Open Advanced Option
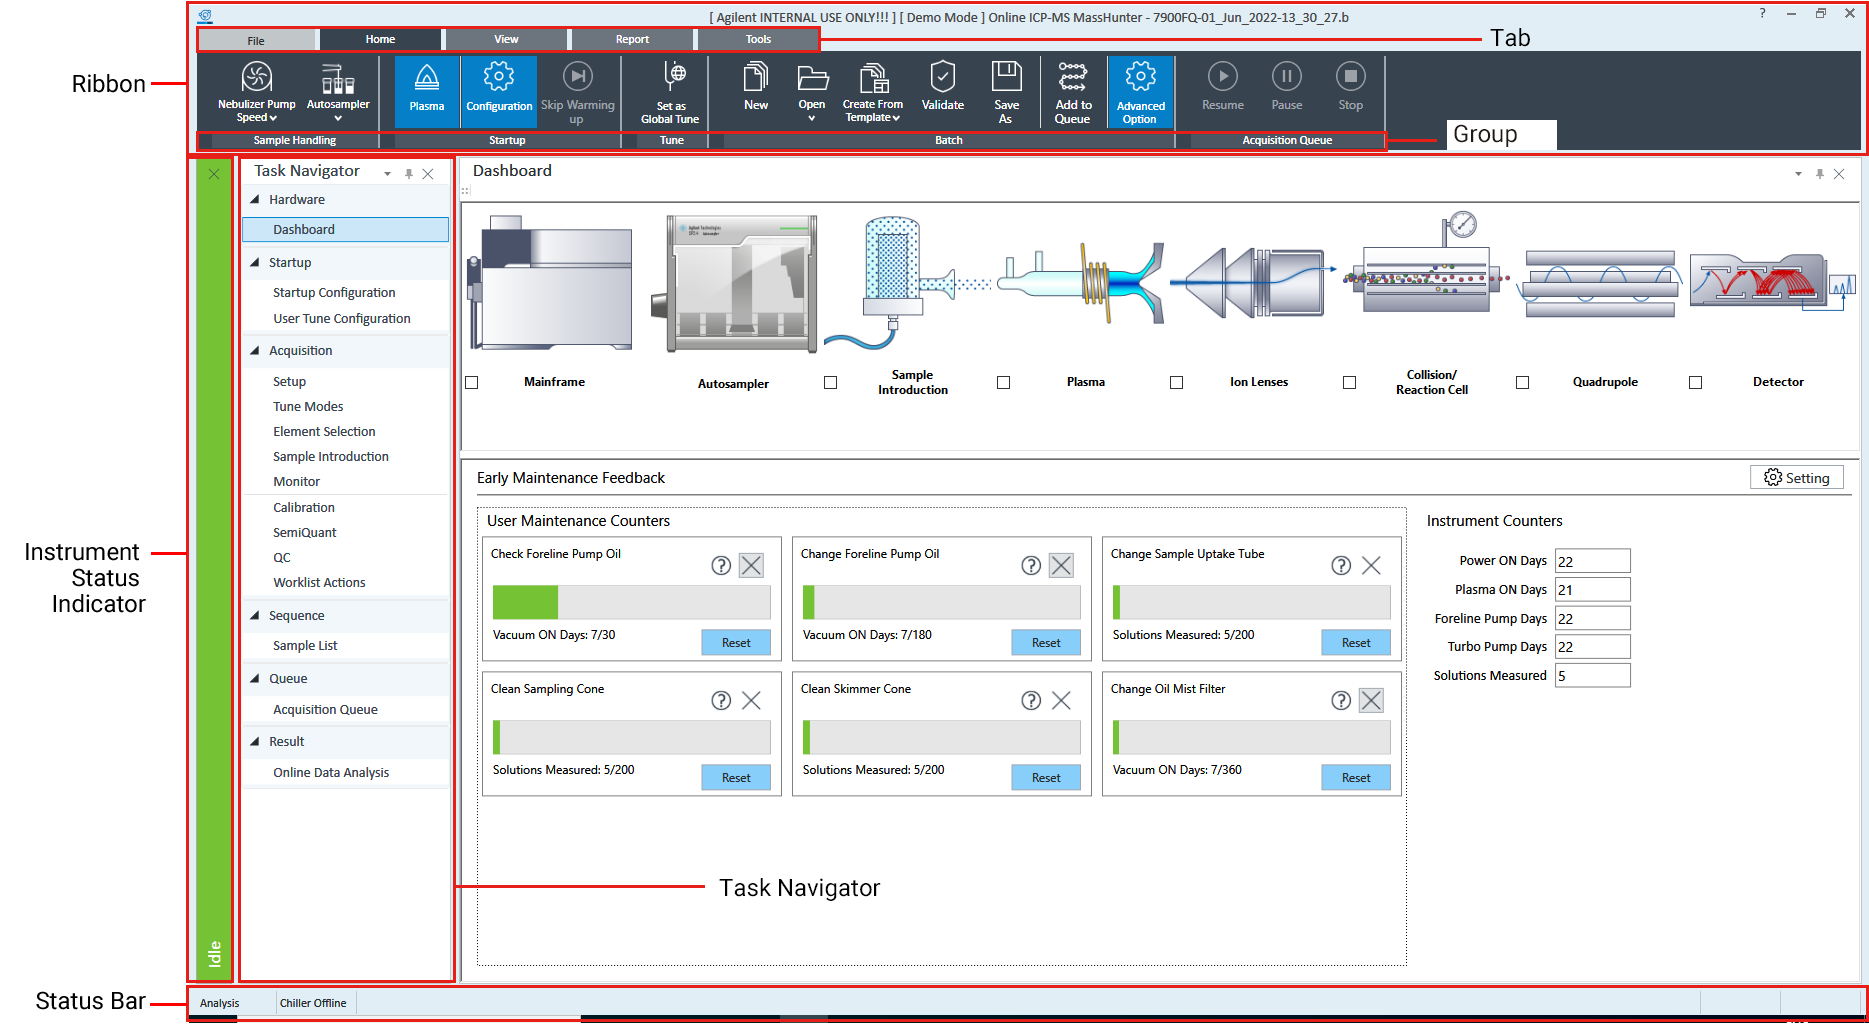Screen dimensions: 1869x1028 [1141, 91]
